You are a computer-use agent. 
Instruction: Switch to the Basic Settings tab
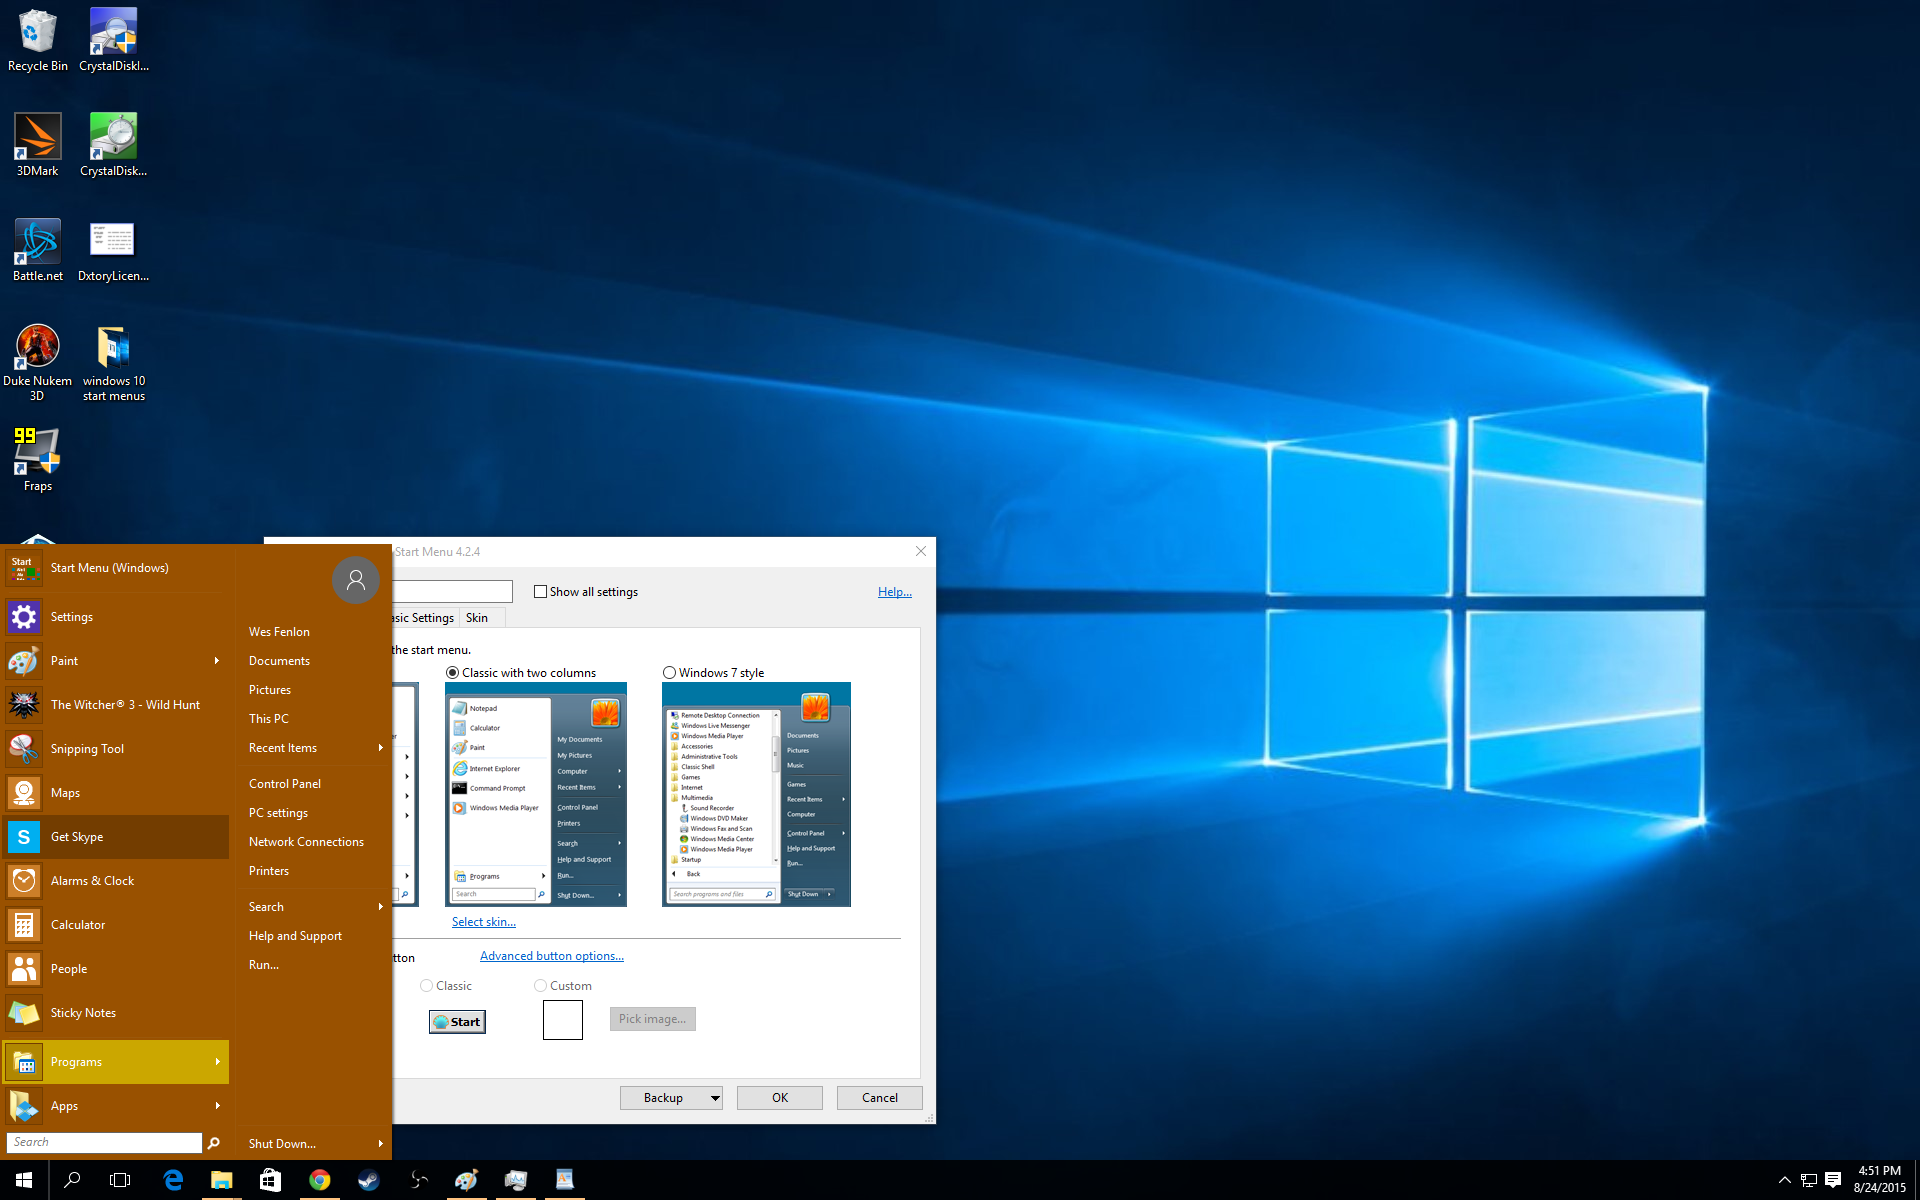coord(424,618)
